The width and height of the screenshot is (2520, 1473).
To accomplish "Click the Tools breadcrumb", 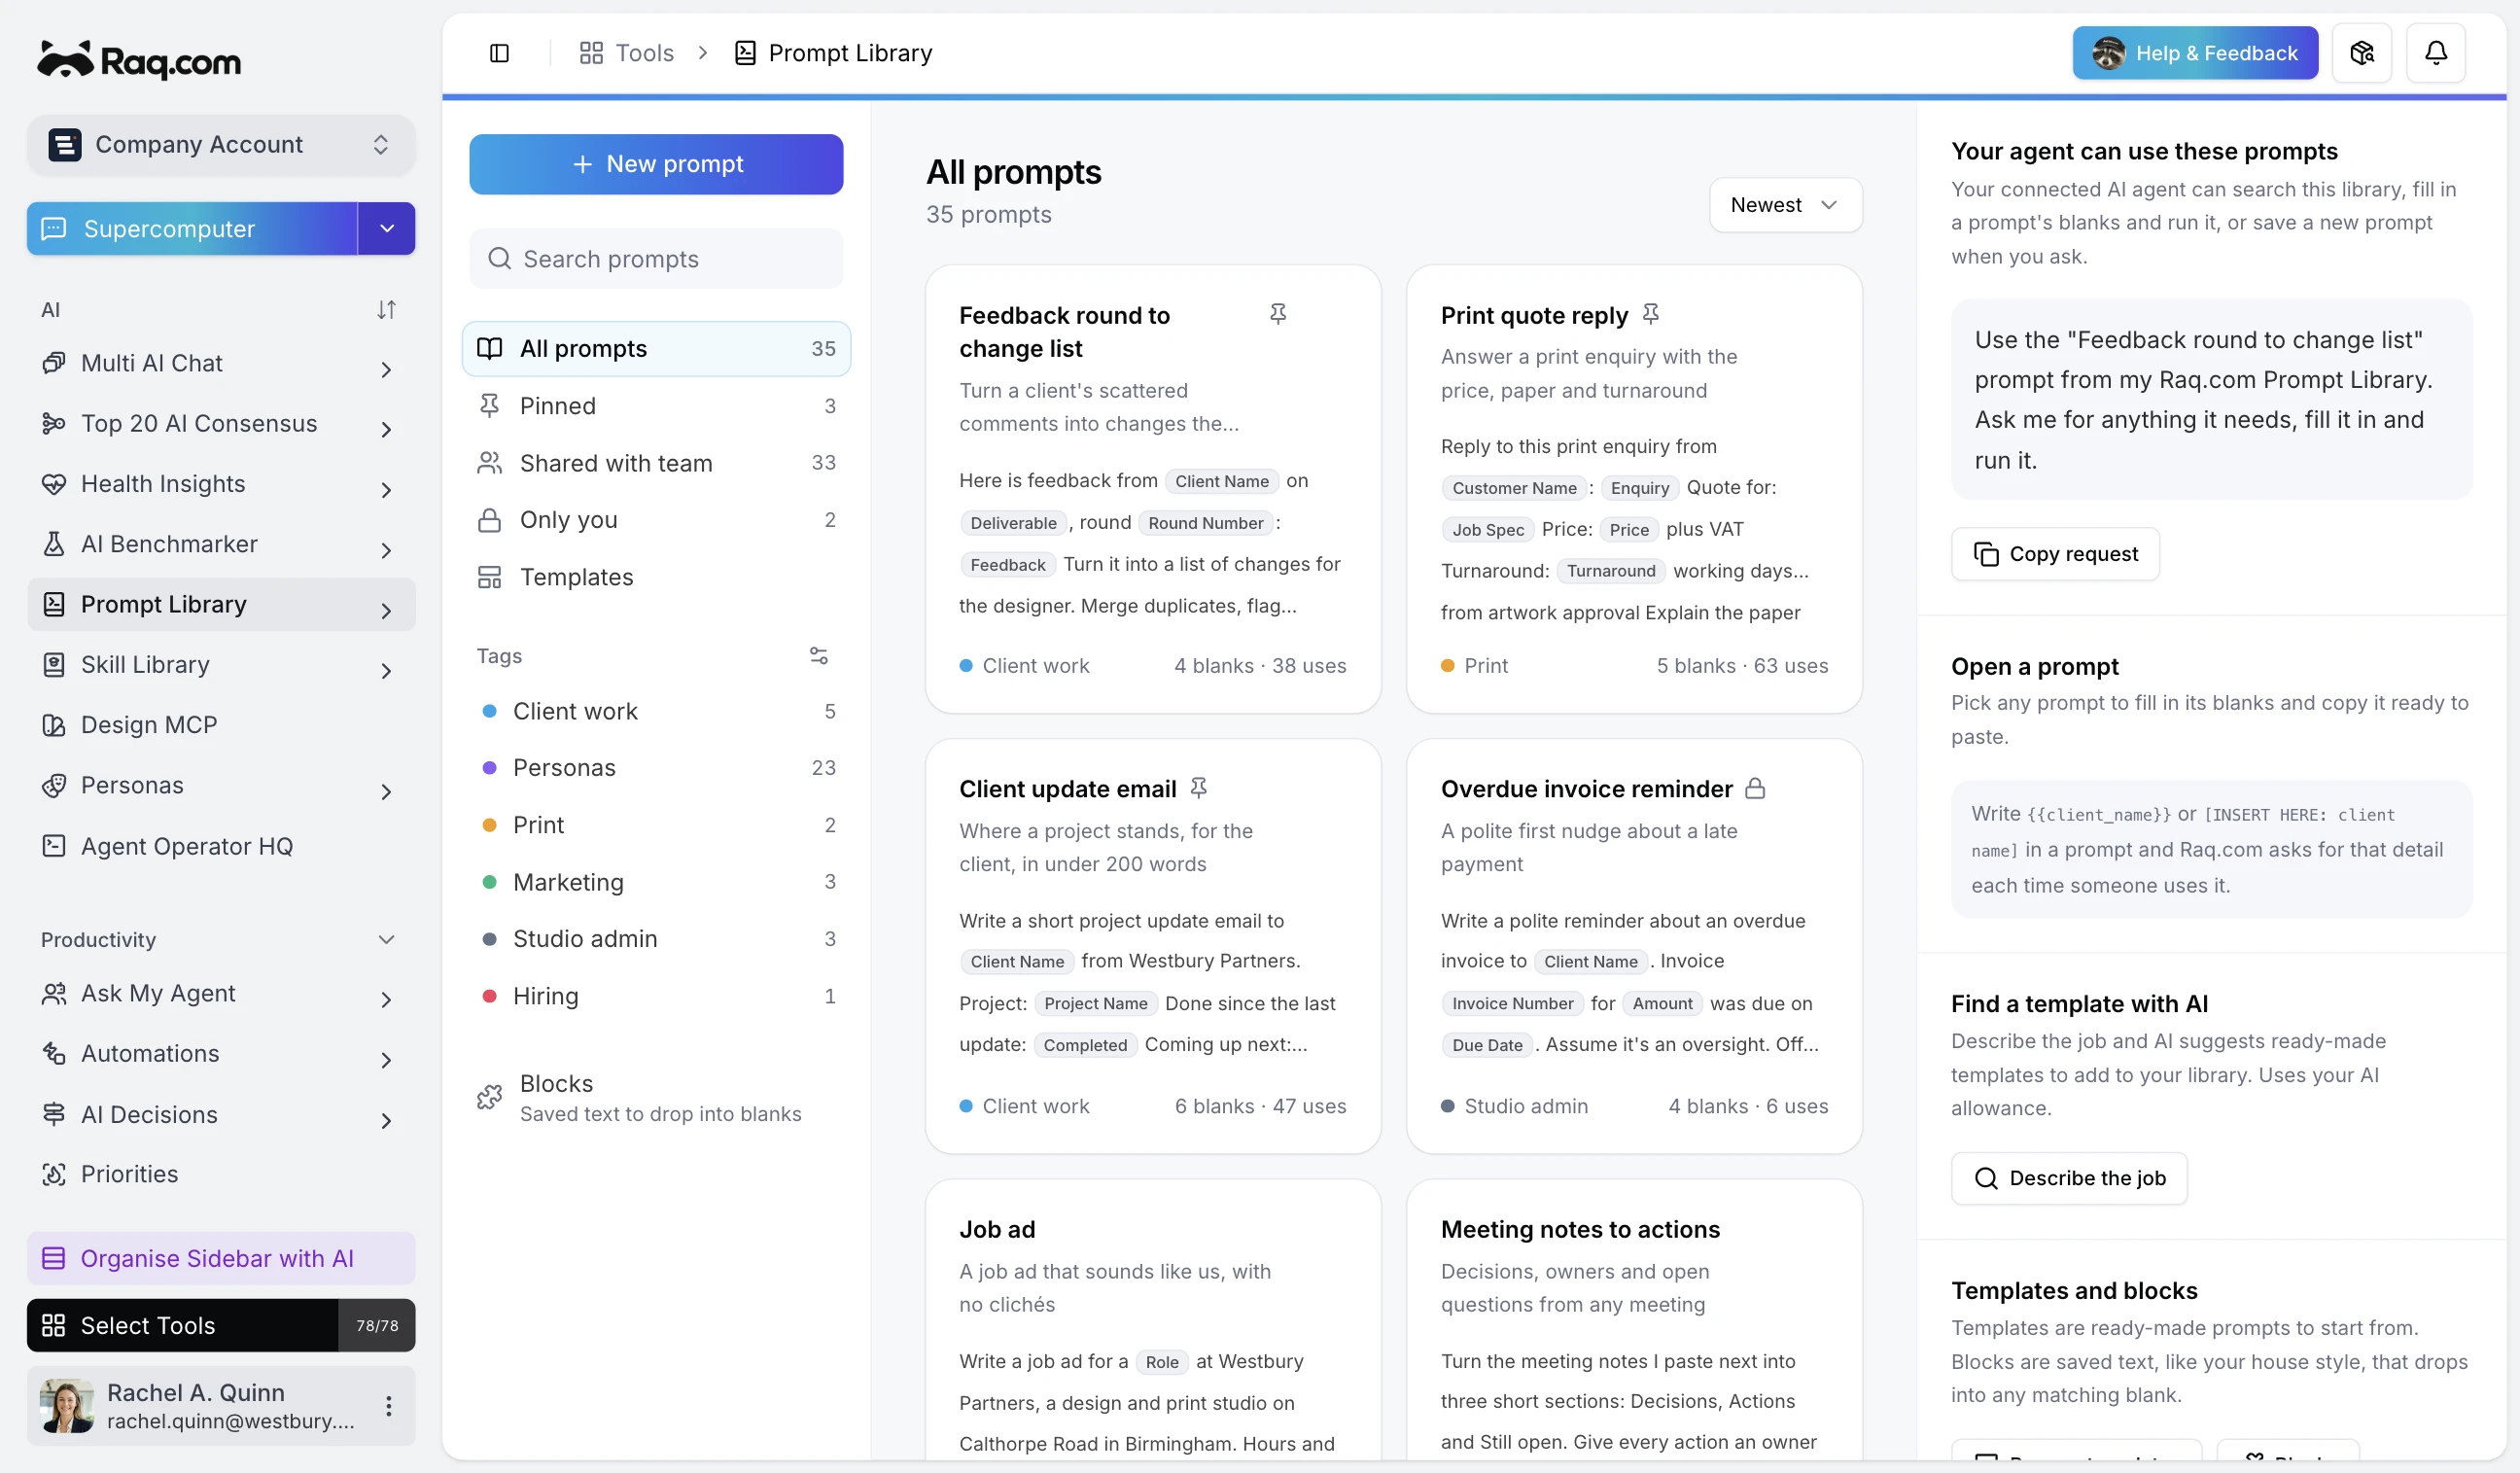I will [x=626, y=53].
